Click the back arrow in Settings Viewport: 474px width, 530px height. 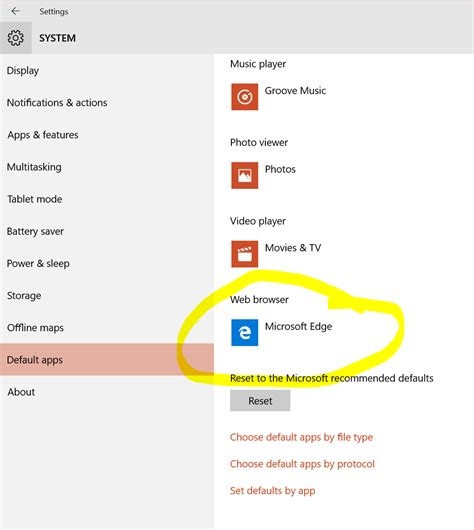click(x=16, y=11)
